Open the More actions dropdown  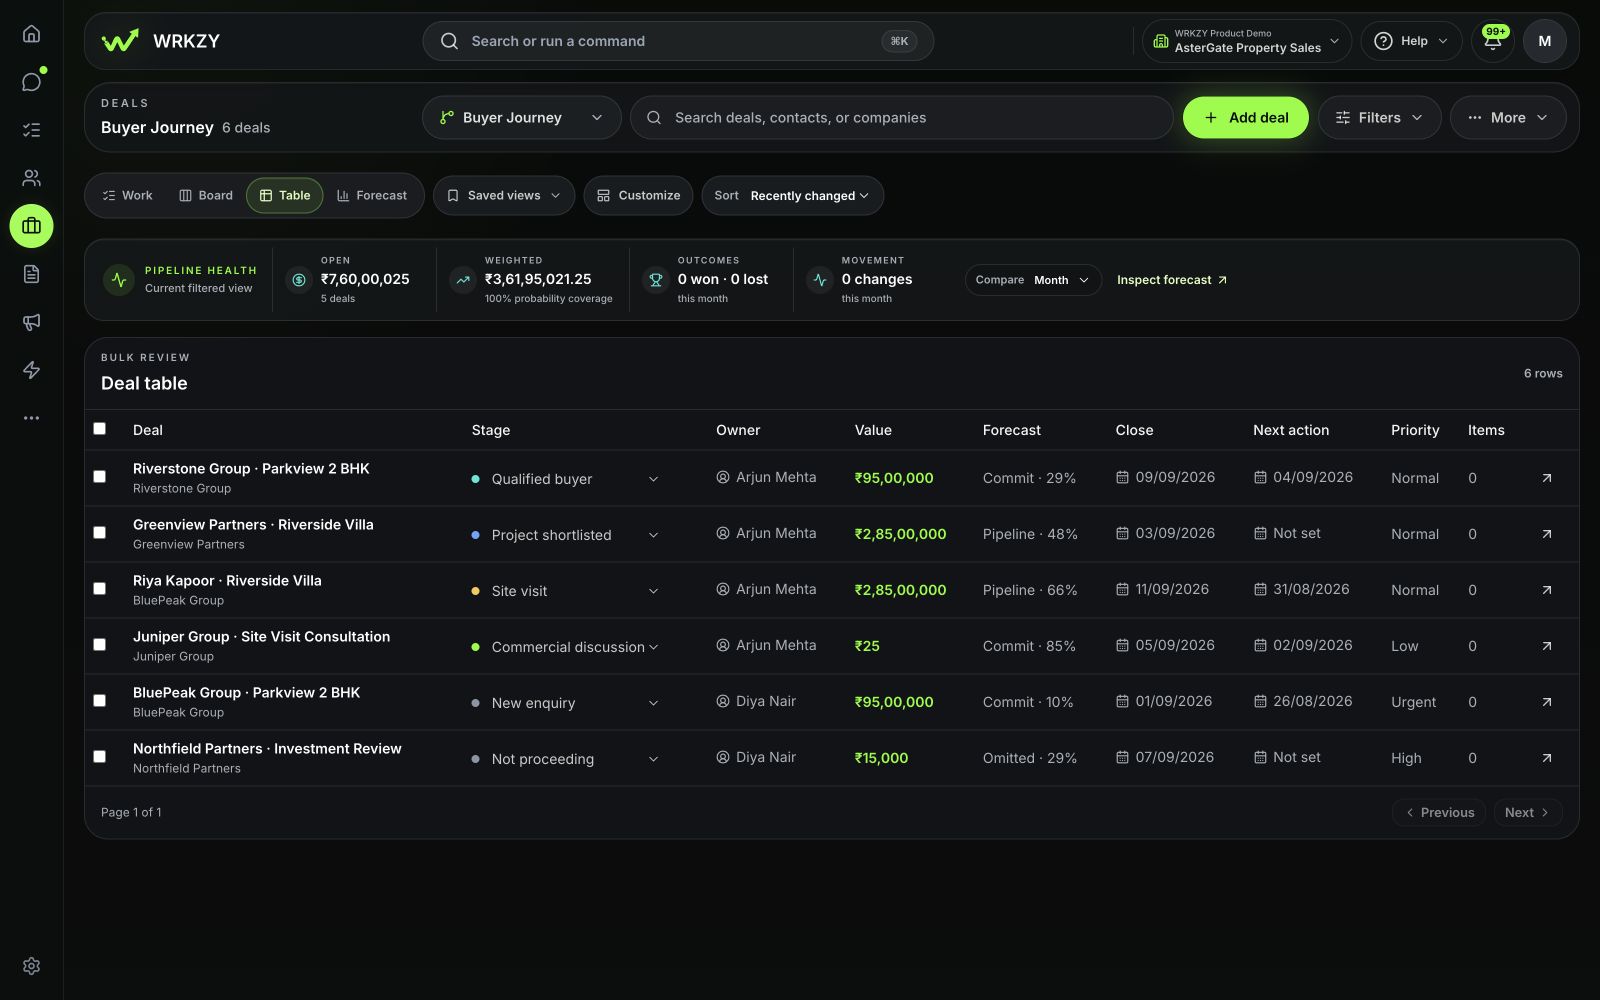(x=1508, y=118)
